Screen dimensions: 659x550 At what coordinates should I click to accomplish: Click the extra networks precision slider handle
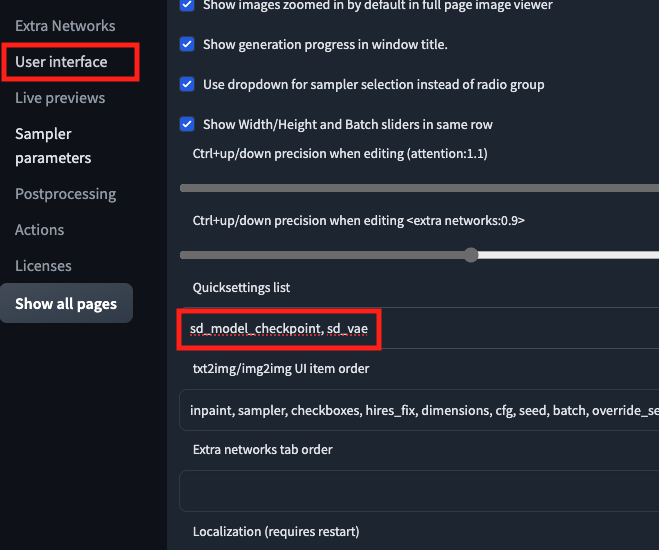(x=471, y=255)
